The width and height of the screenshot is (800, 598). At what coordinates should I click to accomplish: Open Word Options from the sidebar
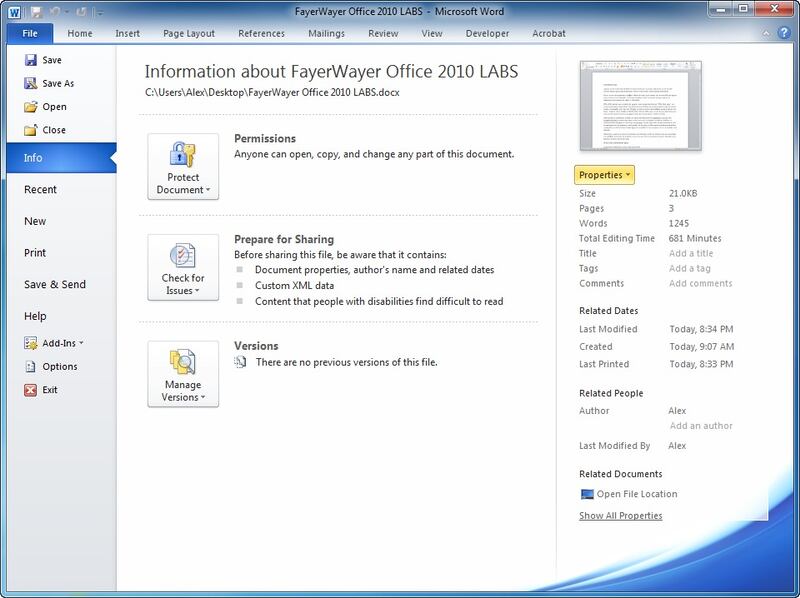click(59, 367)
